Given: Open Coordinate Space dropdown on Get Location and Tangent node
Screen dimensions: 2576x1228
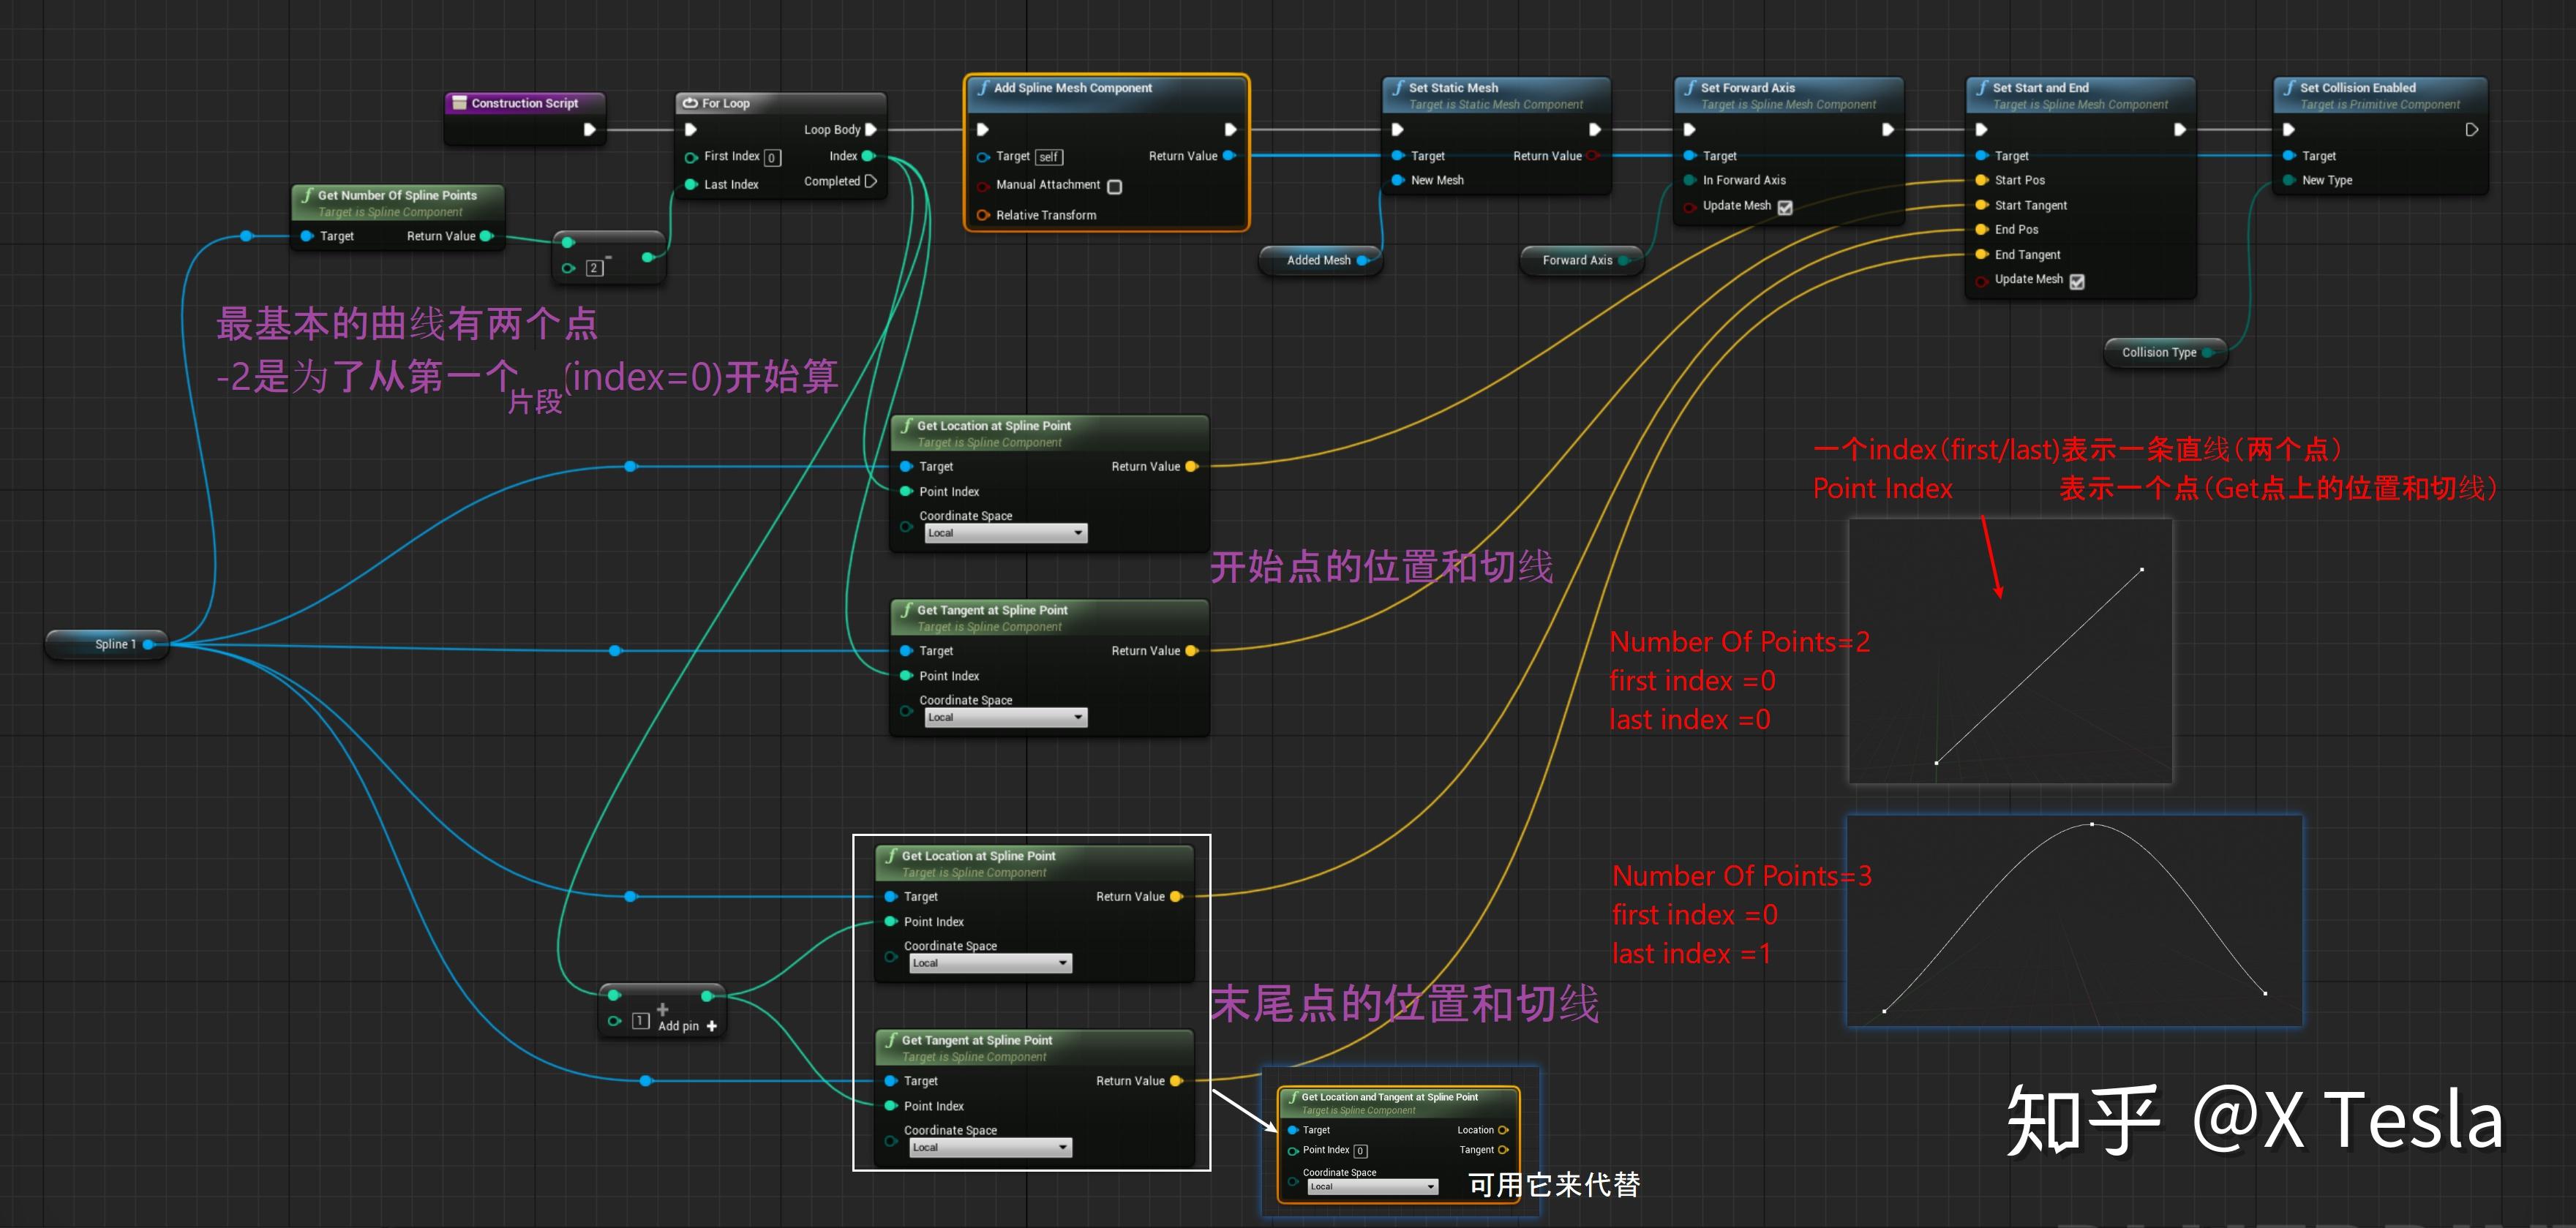Looking at the screenshot, I should (1372, 1186).
